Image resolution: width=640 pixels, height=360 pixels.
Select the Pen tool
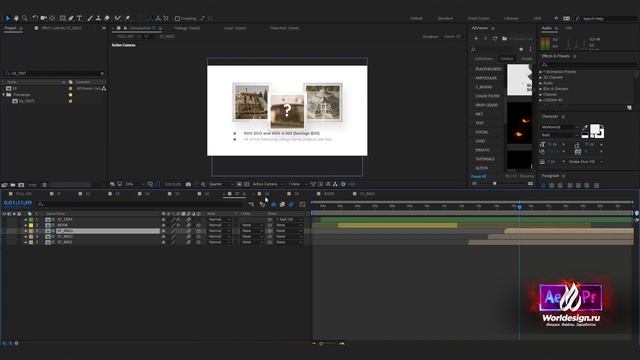point(71,18)
